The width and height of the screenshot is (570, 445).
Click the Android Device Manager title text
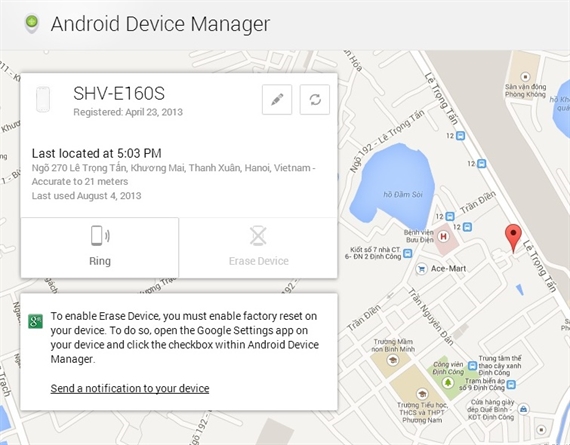point(160,24)
